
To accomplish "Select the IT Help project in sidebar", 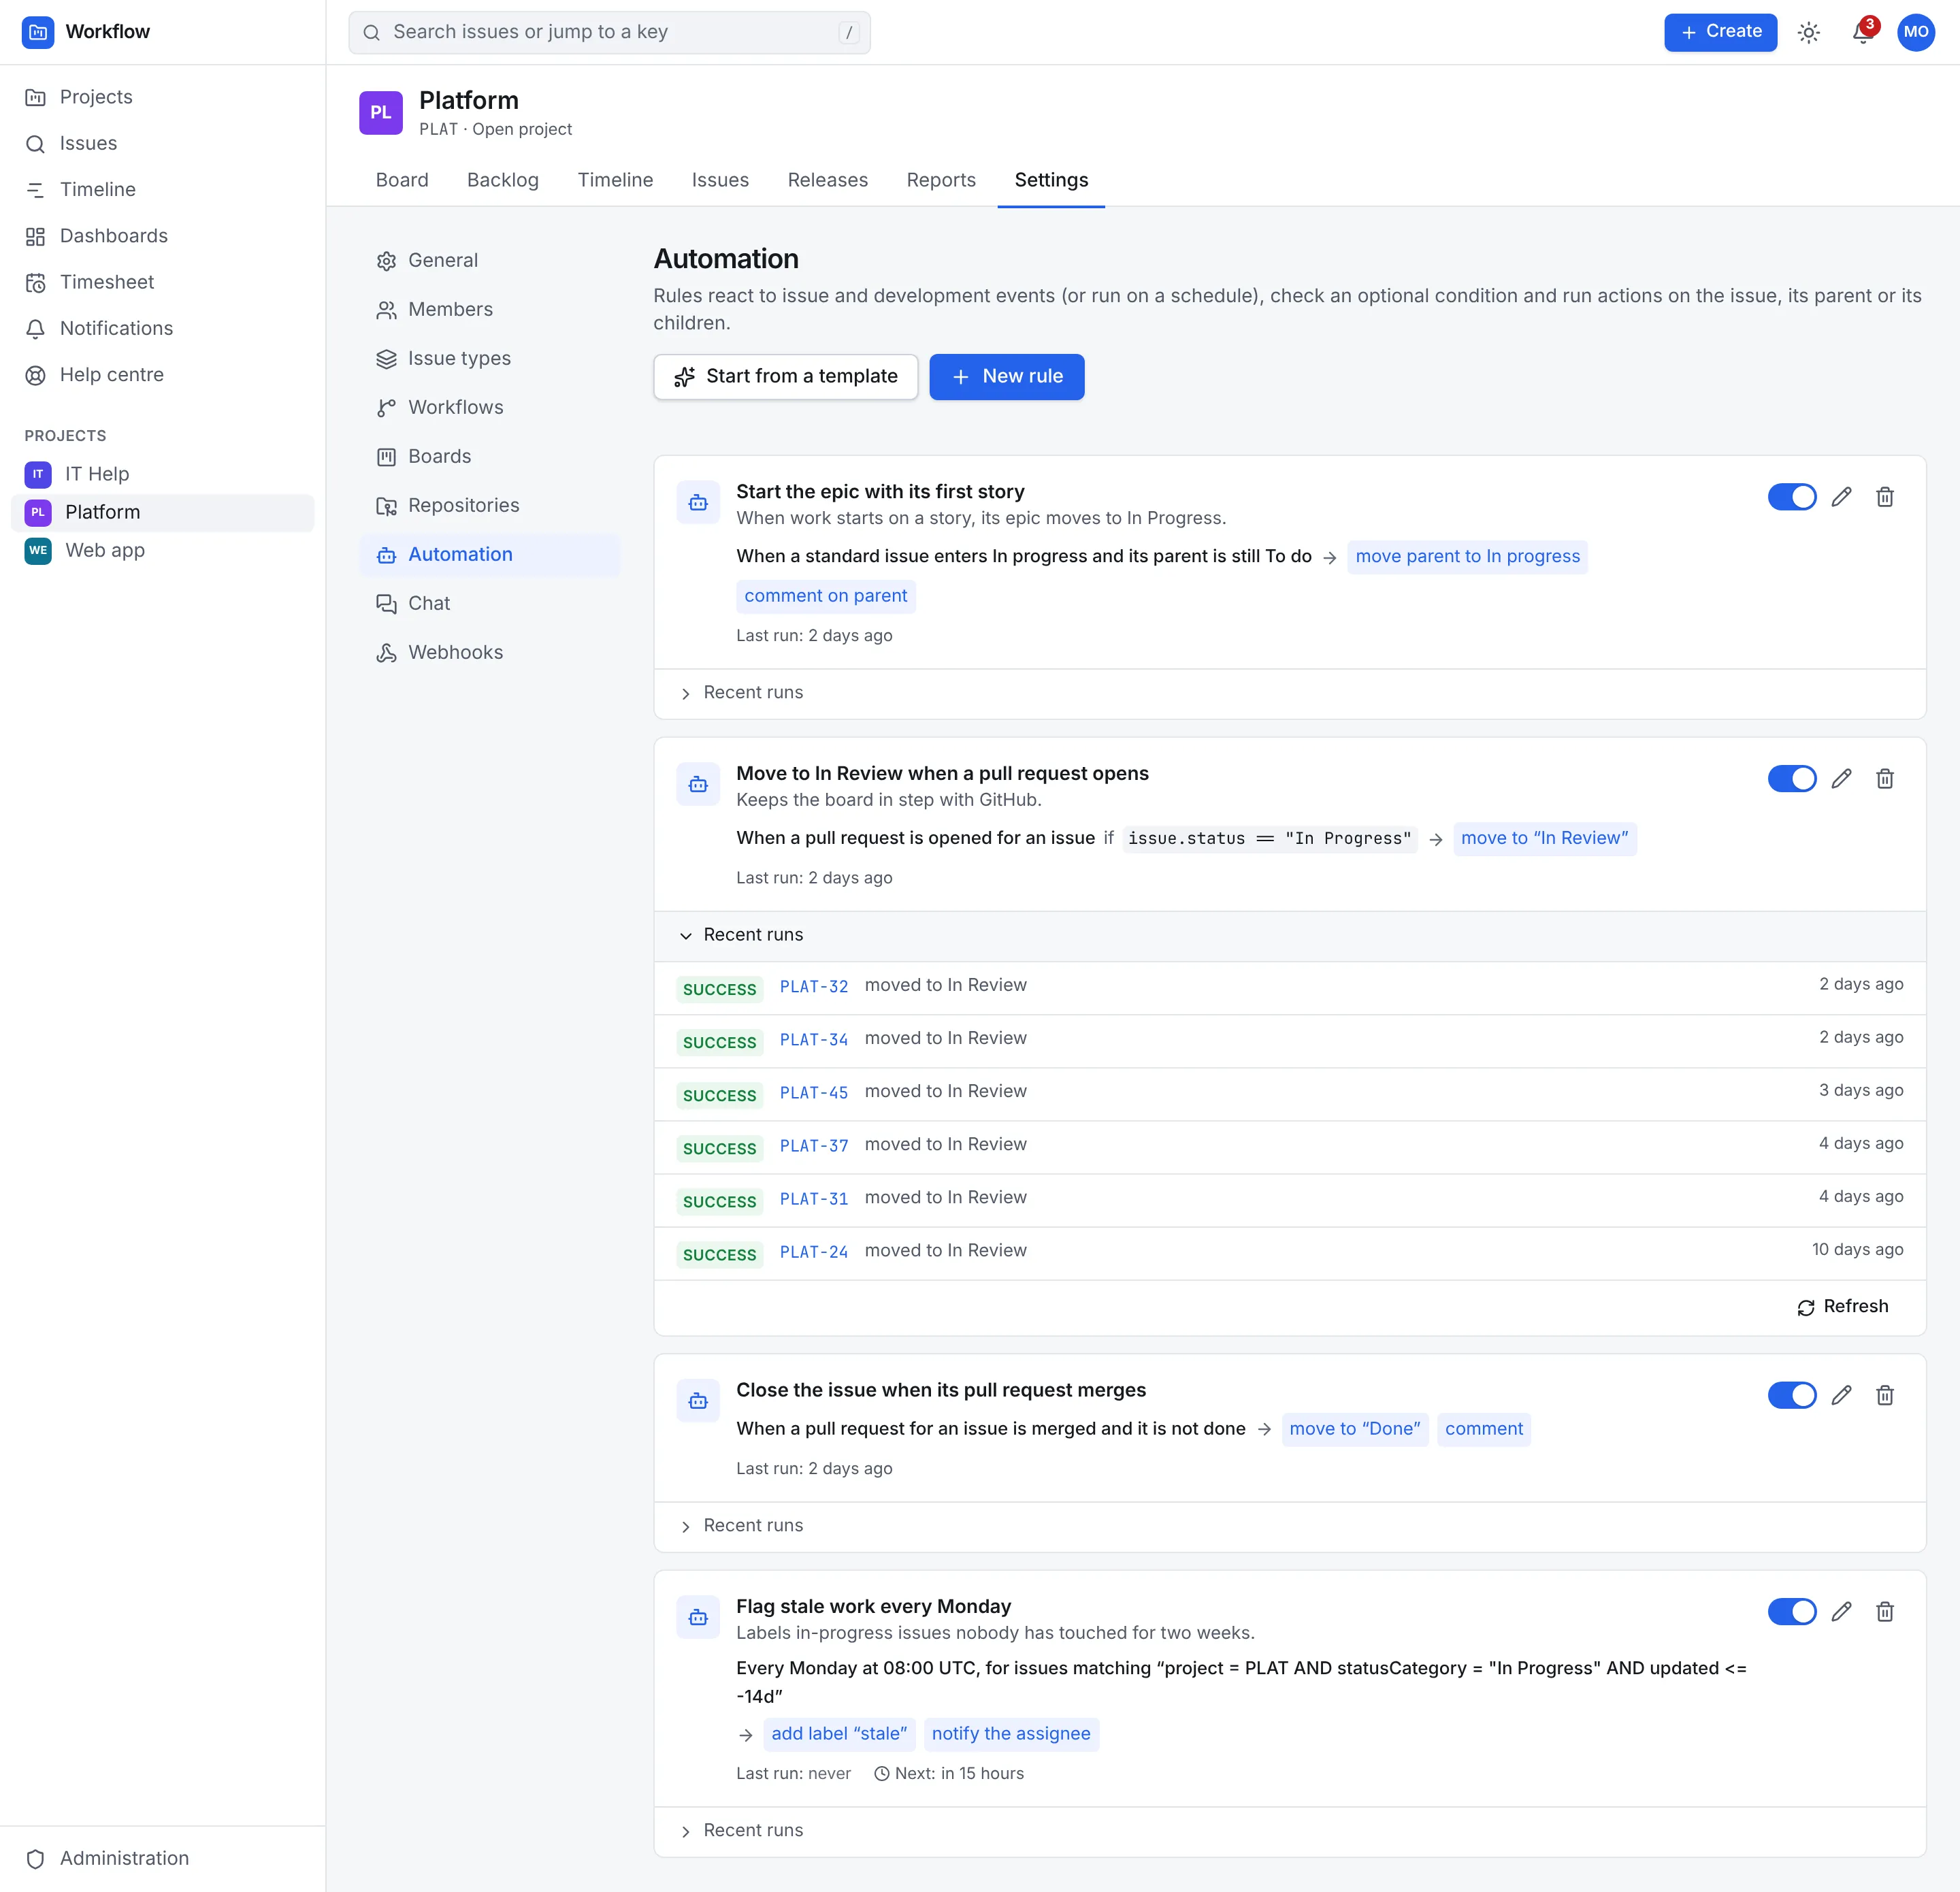I will click(162, 474).
